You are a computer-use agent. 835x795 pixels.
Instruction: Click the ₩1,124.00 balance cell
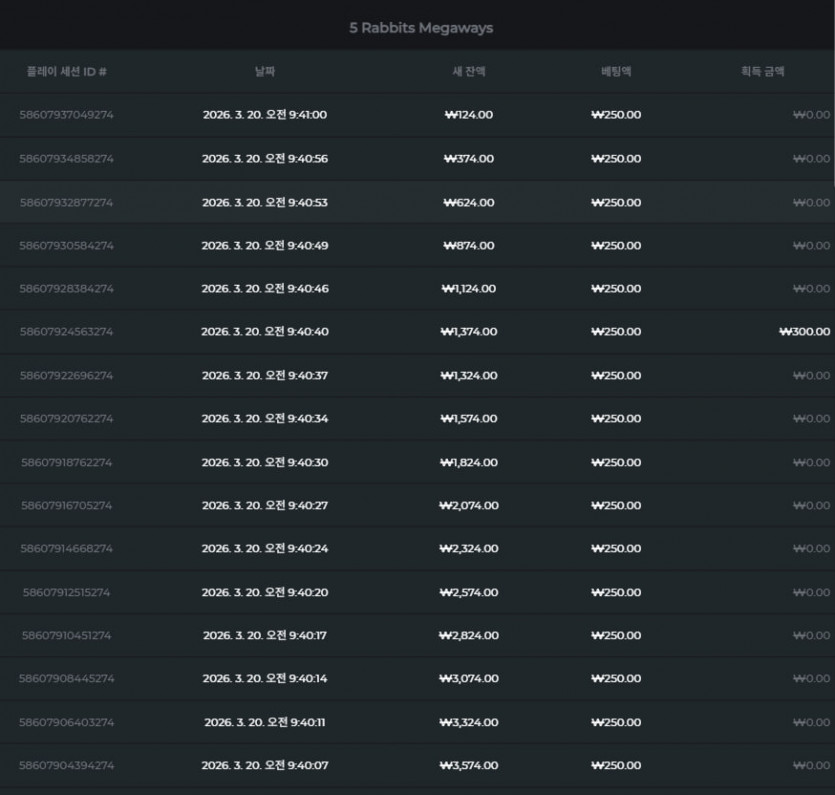pyautogui.click(x=469, y=289)
